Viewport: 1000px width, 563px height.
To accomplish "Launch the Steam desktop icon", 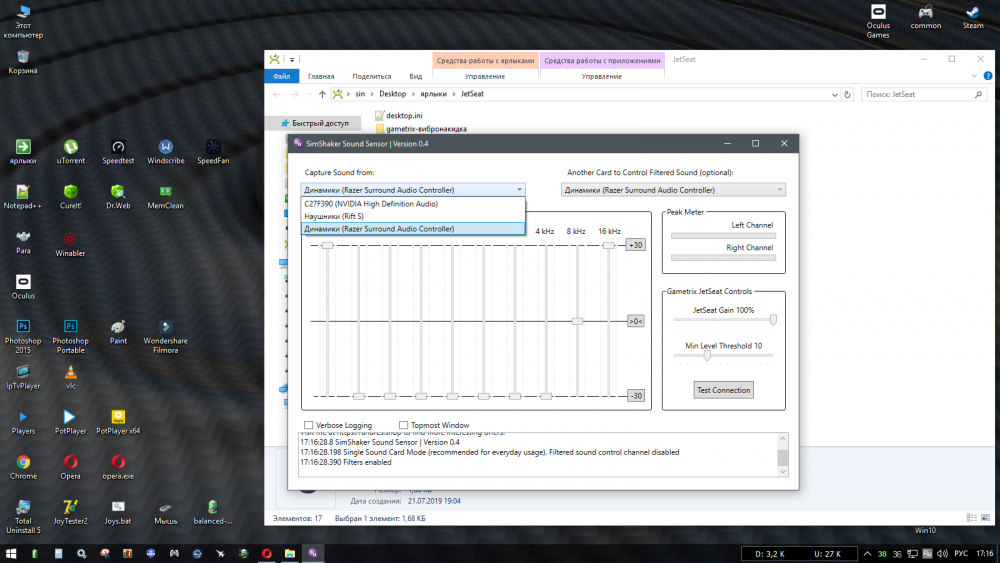I will 972,11.
